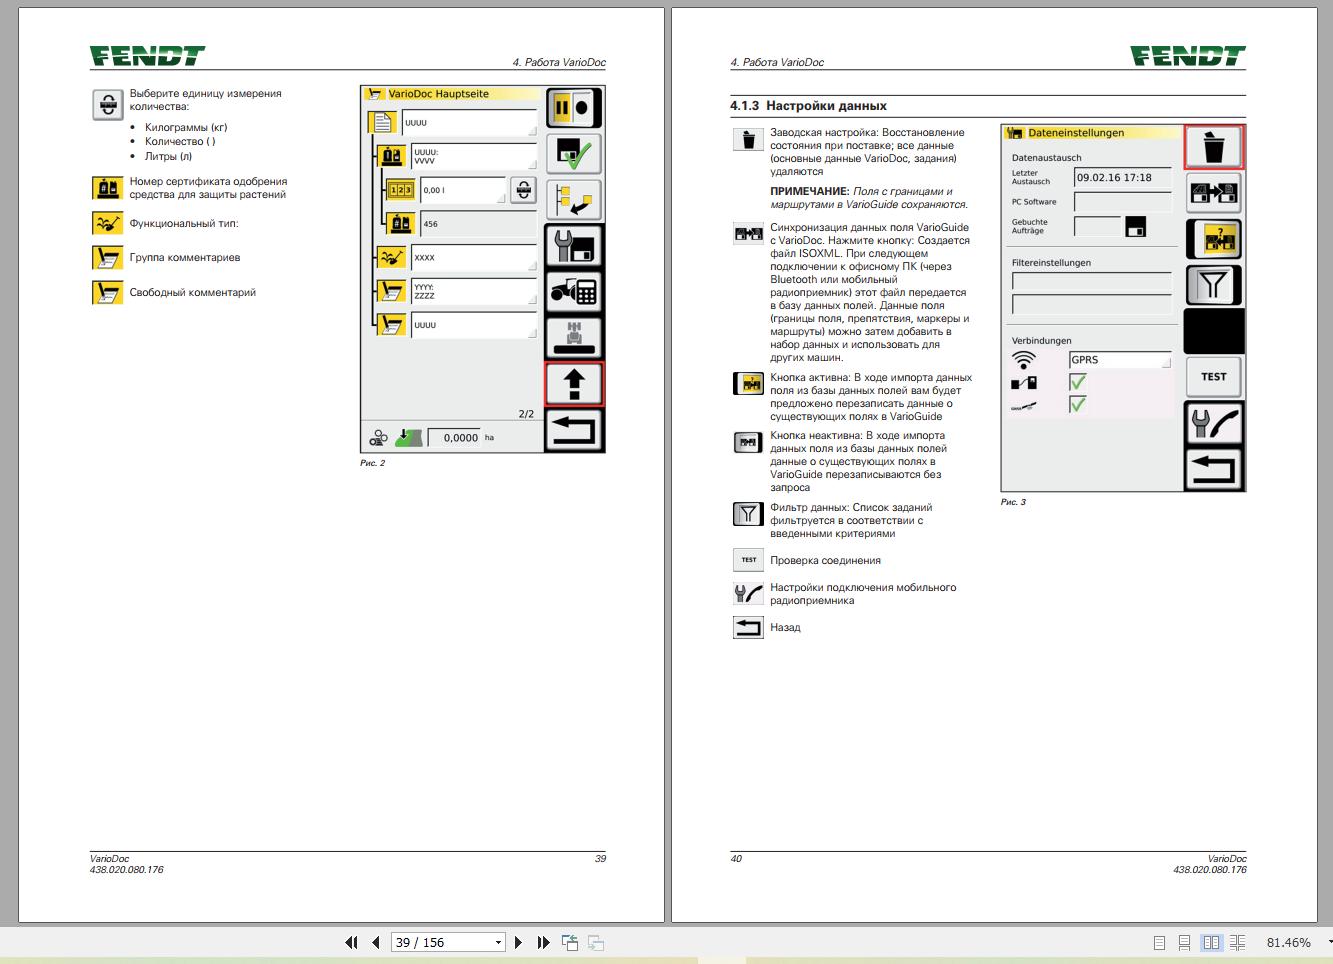Click the wrench and disk settings icon
Viewport: 1333px width, 964px height.
(574, 247)
